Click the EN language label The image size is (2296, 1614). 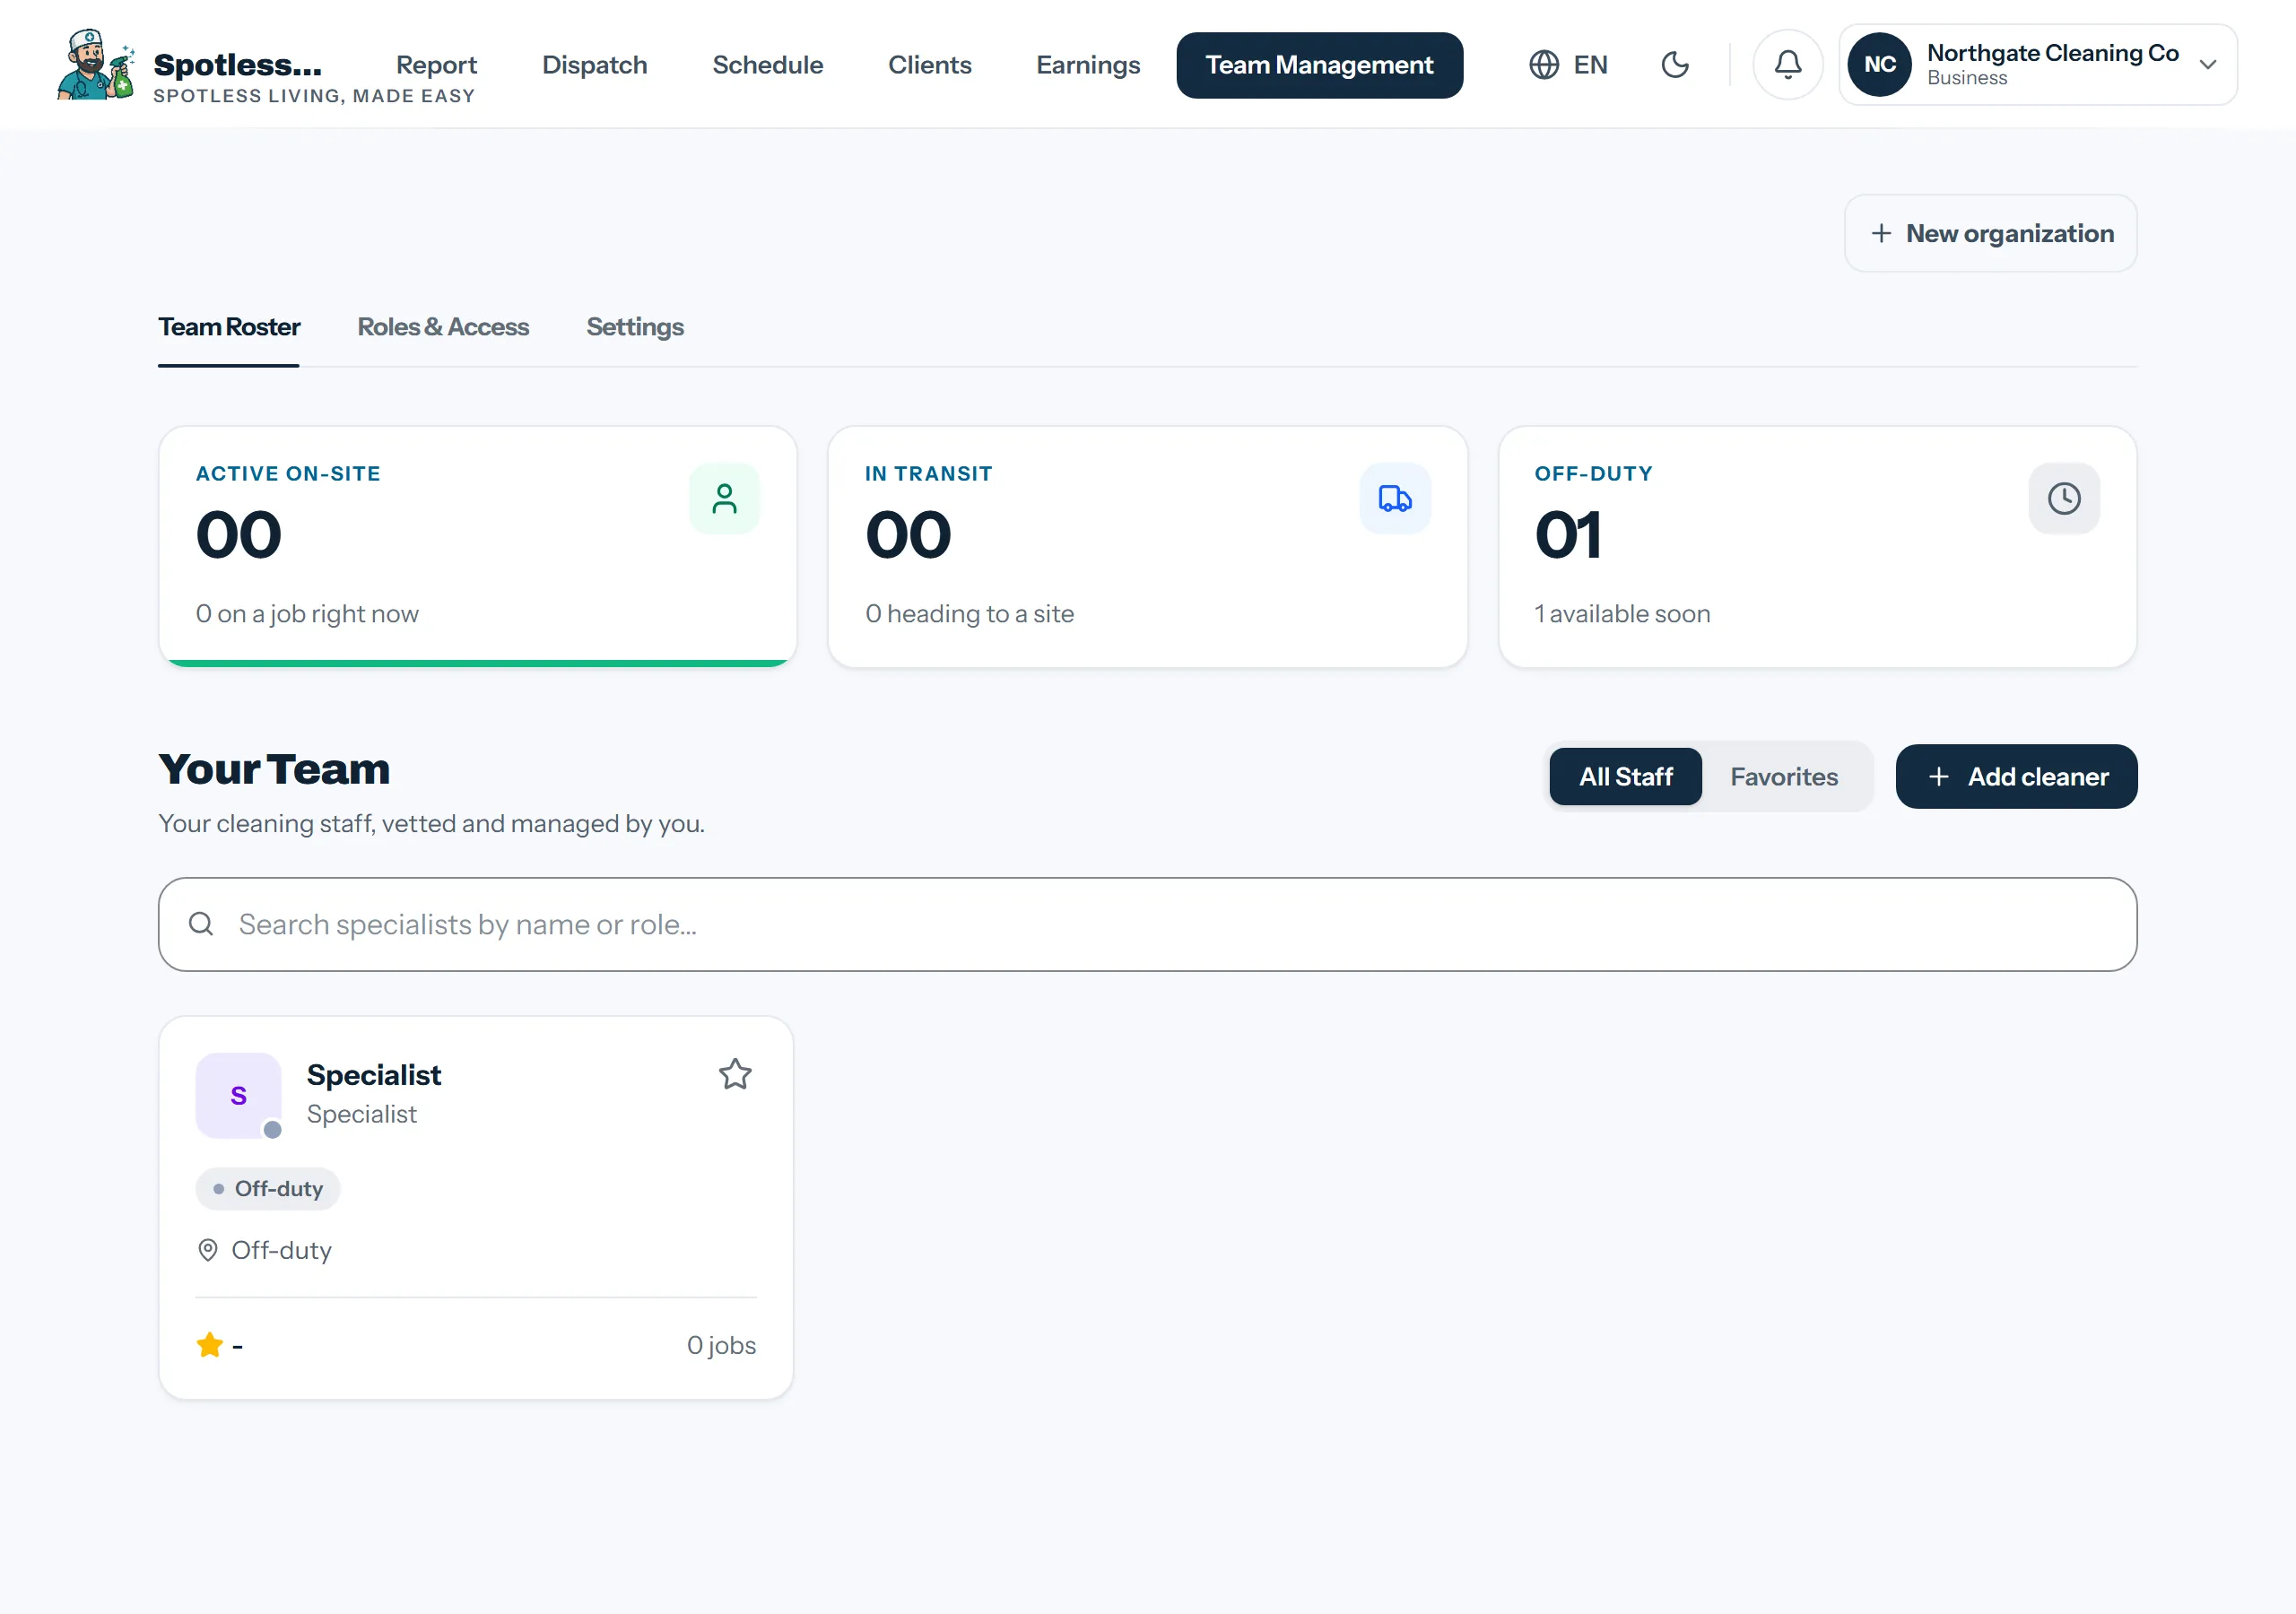(1590, 65)
